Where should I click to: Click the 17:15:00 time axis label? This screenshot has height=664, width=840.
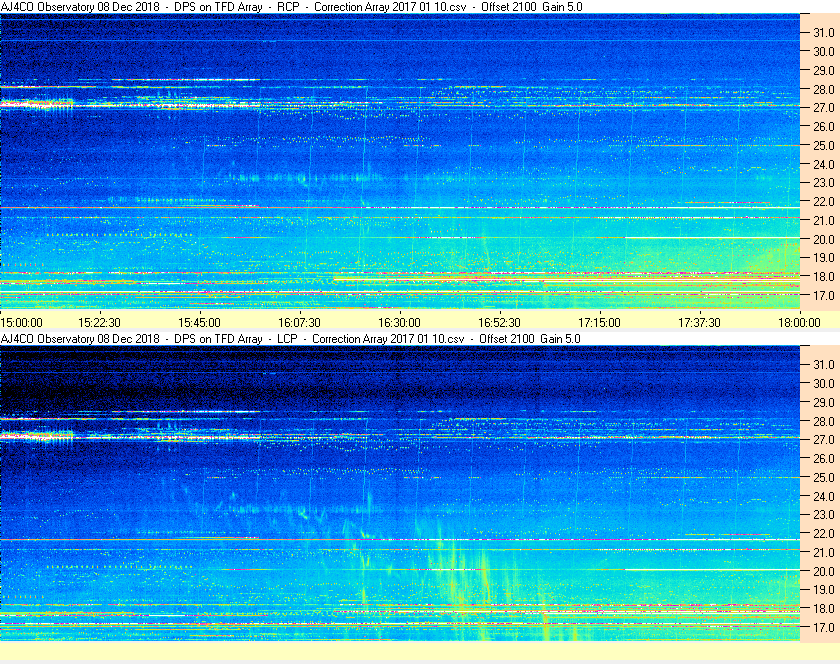click(x=599, y=323)
